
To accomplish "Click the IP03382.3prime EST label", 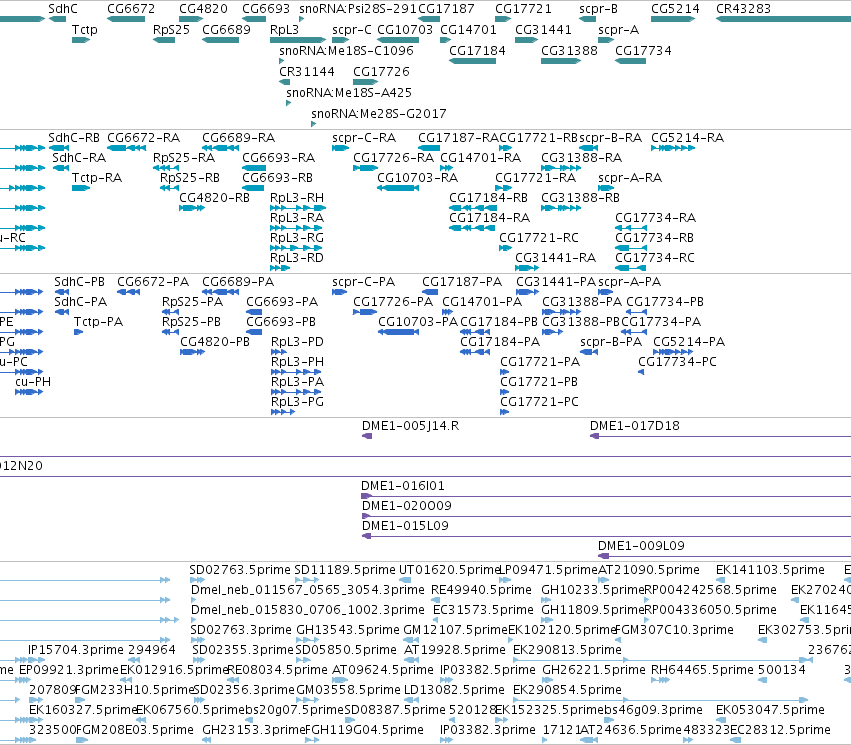I will (x=487, y=730).
